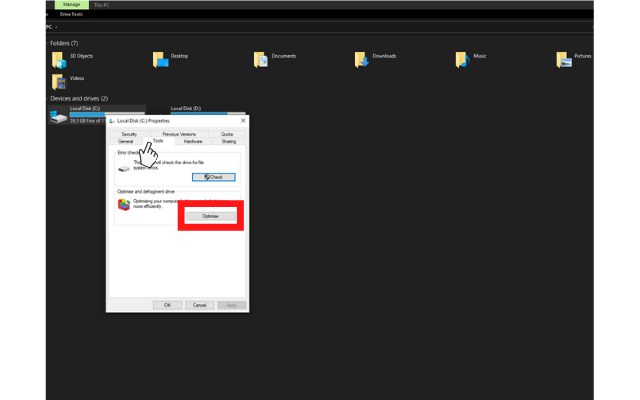Click the 'Downloads' folder name
Image resolution: width=640 pixels, height=400 pixels.
tap(384, 56)
